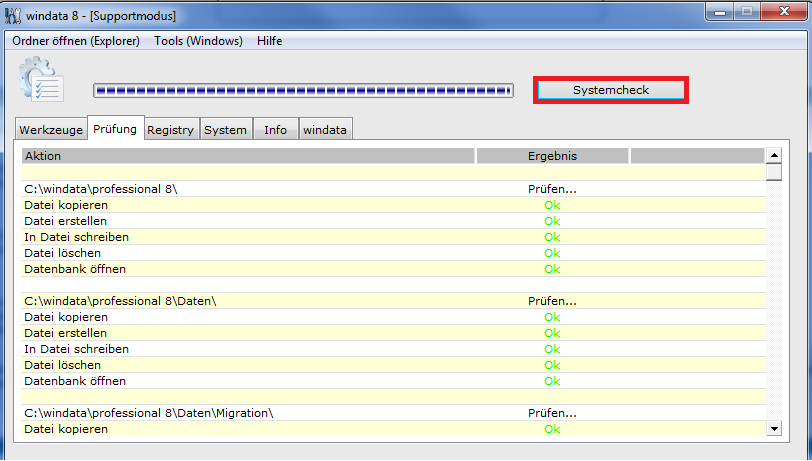
Task: Switch to the Werkzeuge tab
Action: coord(51,130)
